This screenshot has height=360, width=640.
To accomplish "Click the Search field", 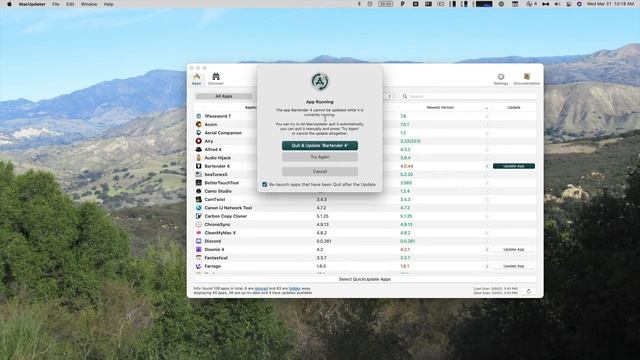I will (469, 96).
